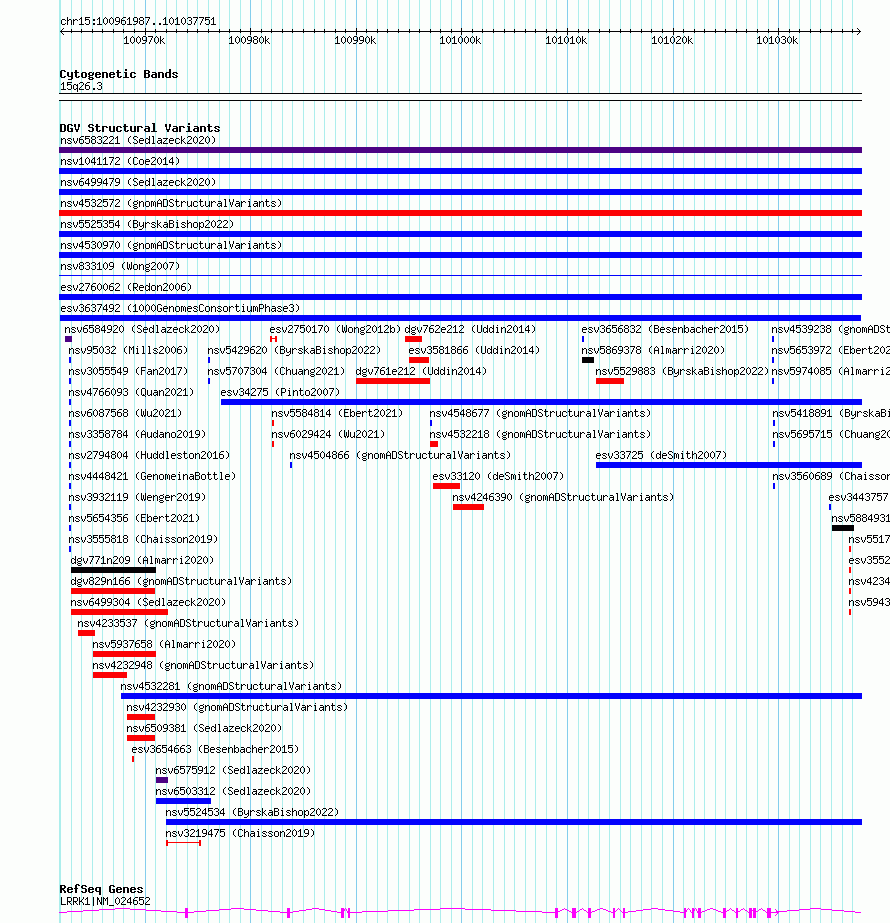Select the red dgv761e212 variant bar
Viewport: 890px width, 923px height.
(x=393, y=381)
